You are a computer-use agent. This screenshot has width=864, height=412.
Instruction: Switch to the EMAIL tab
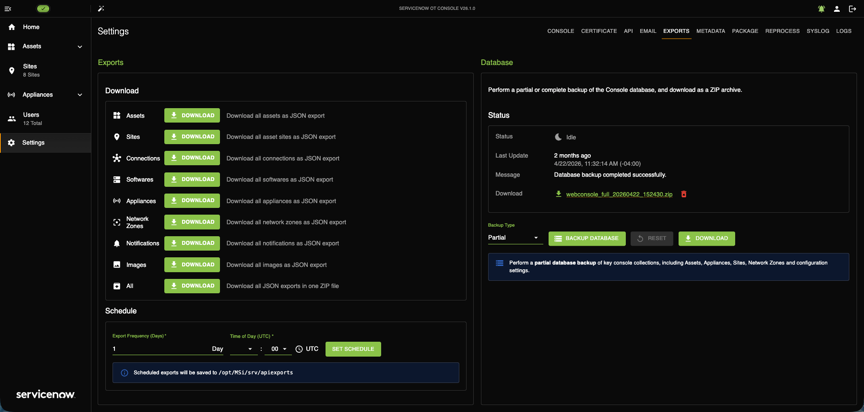tap(648, 31)
